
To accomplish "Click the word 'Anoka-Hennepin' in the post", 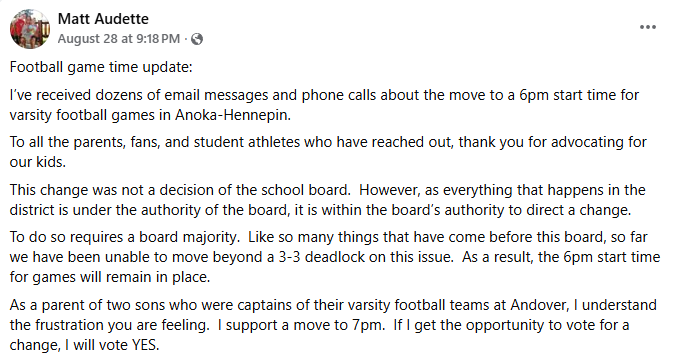I will [231, 115].
